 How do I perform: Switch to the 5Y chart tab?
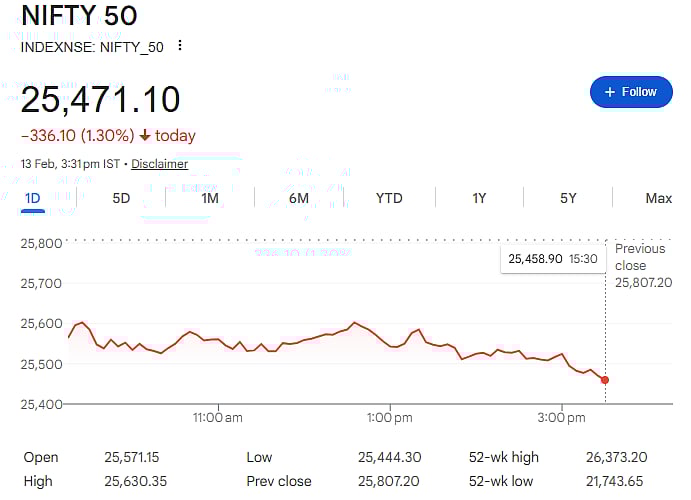tap(568, 198)
